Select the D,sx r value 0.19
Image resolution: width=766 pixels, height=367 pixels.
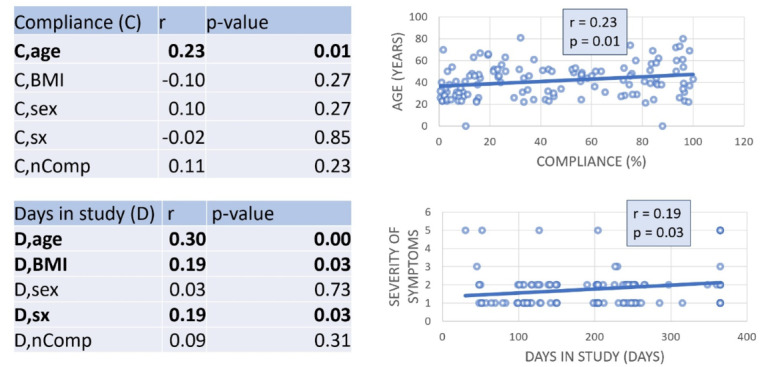point(187,315)
